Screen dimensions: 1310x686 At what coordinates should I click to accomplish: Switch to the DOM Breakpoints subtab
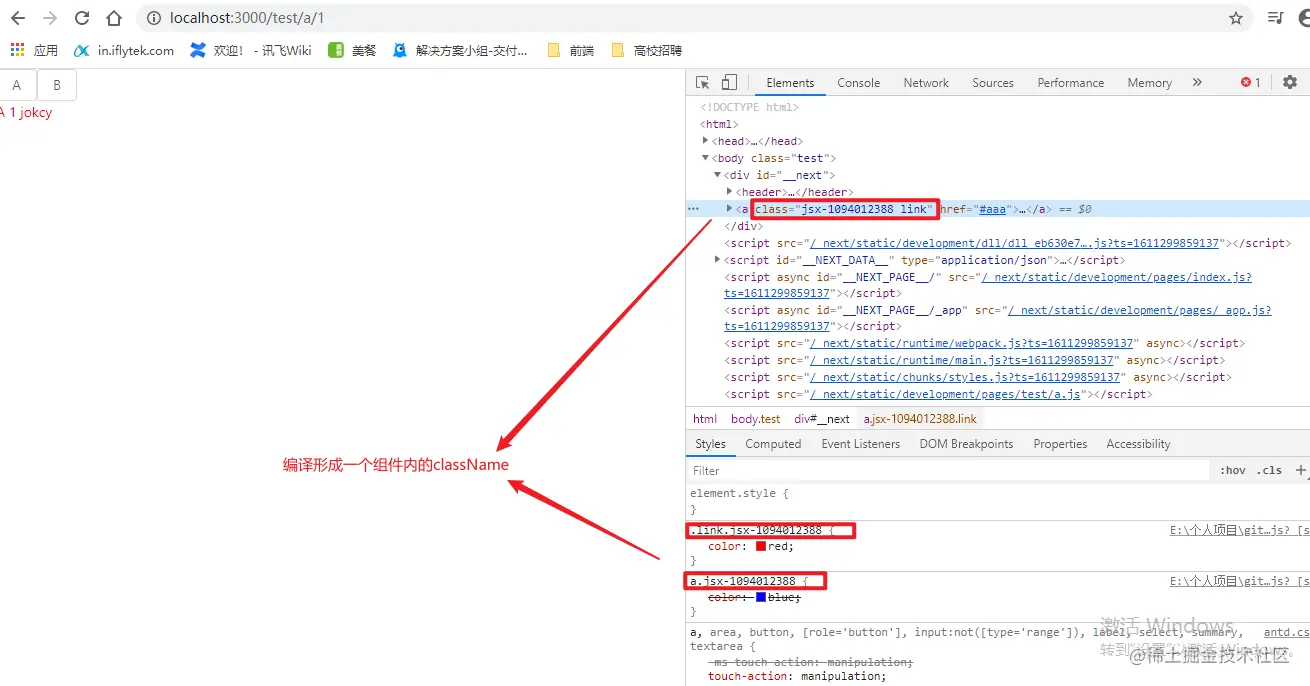[x=966, y=444]
